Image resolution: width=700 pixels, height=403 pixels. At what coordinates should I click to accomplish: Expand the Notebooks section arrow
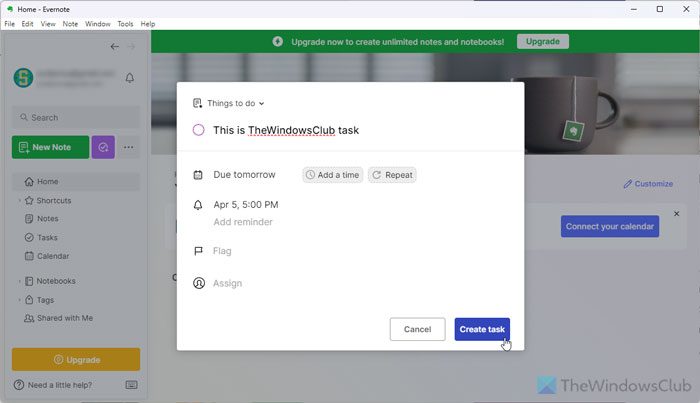click(x=19, y=281)
